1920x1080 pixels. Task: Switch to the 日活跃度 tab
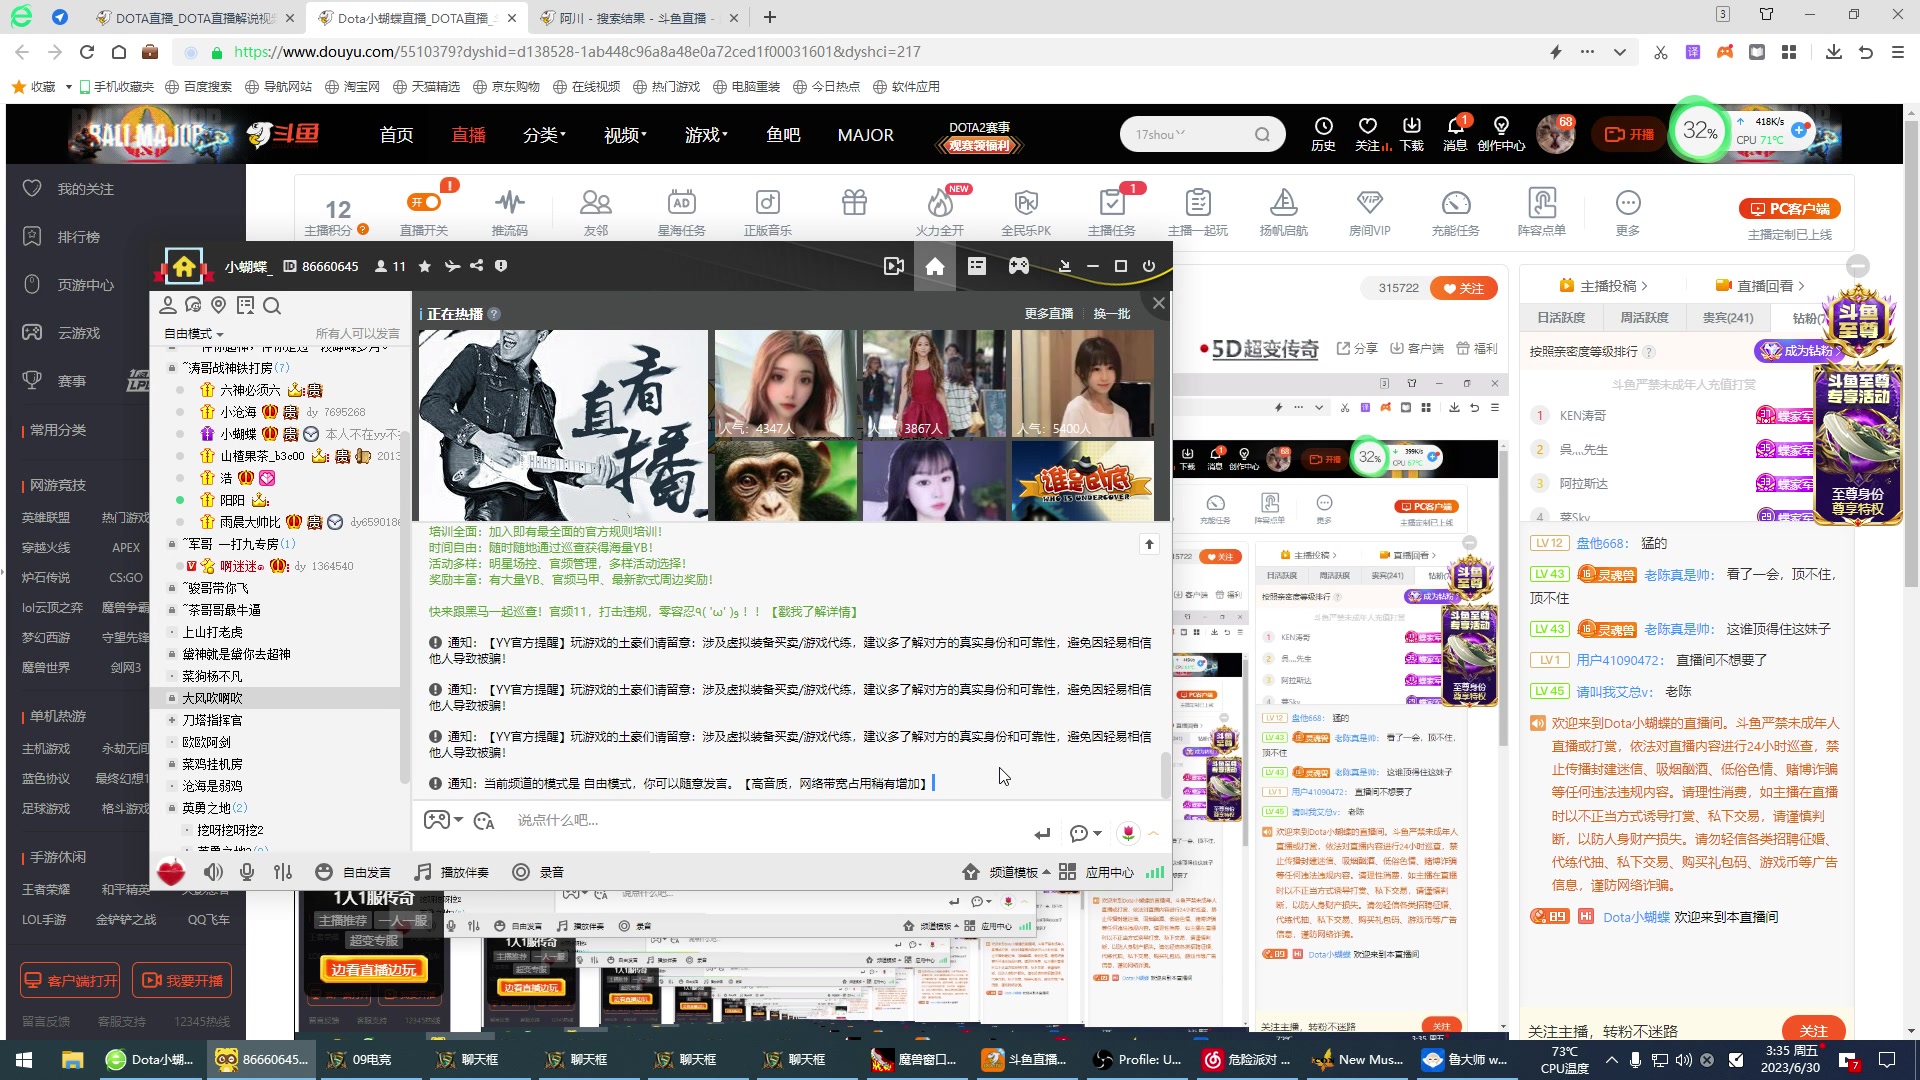click(x=1561, y=317)
